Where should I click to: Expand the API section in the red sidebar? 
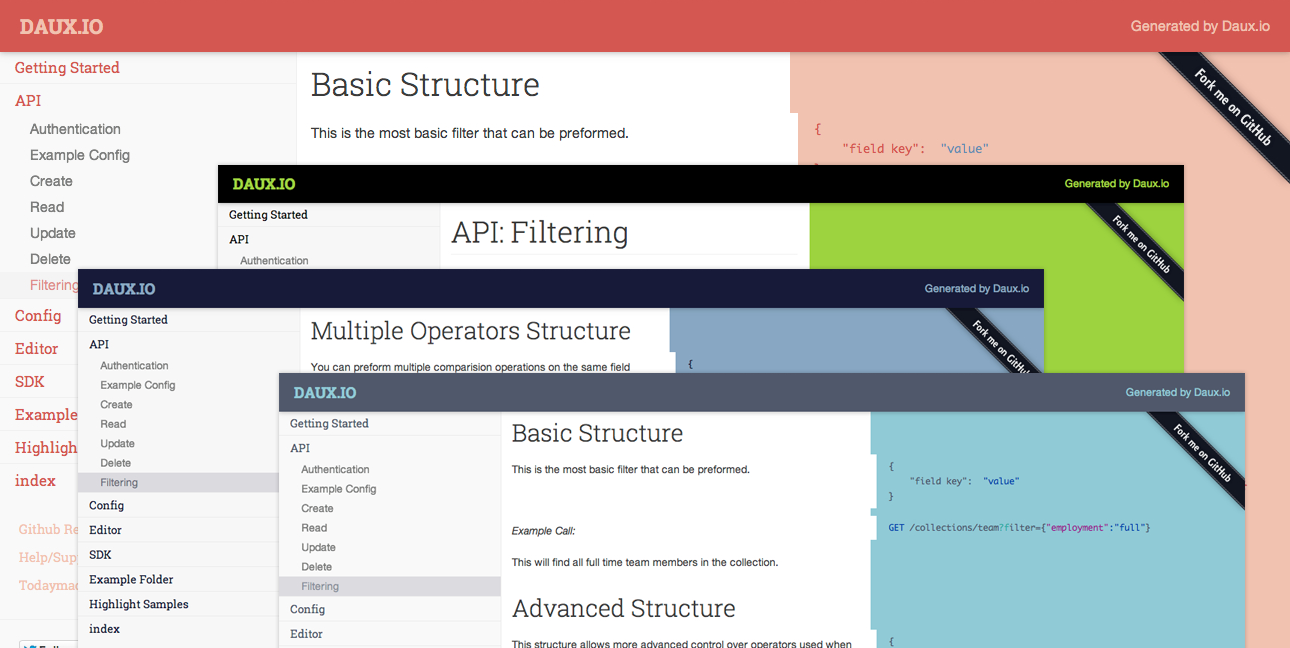(28, 101)
